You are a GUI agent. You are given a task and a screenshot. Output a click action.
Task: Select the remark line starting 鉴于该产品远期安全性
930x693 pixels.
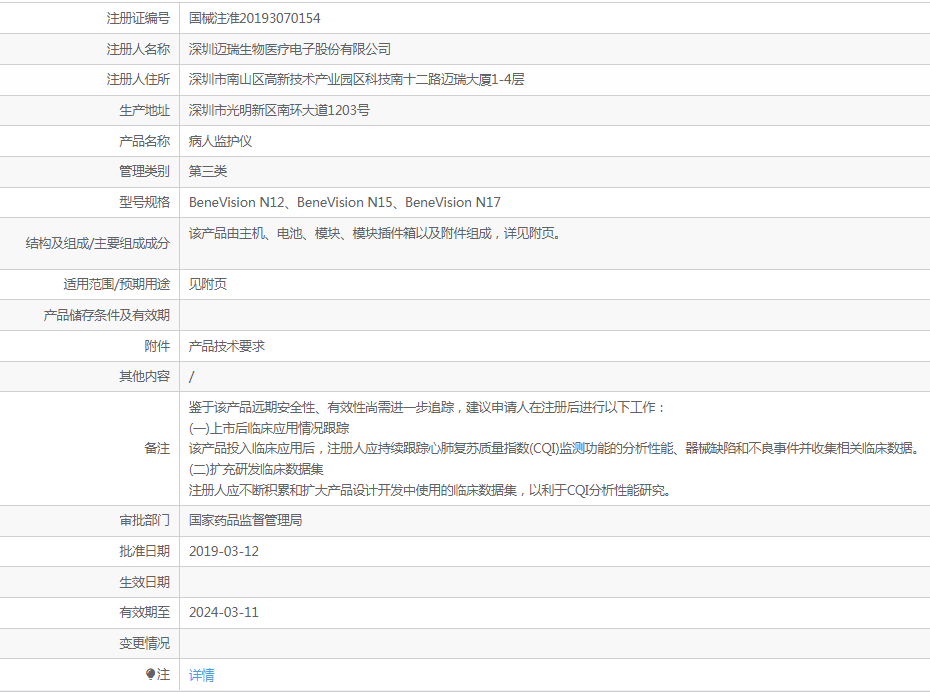point(427,407)
